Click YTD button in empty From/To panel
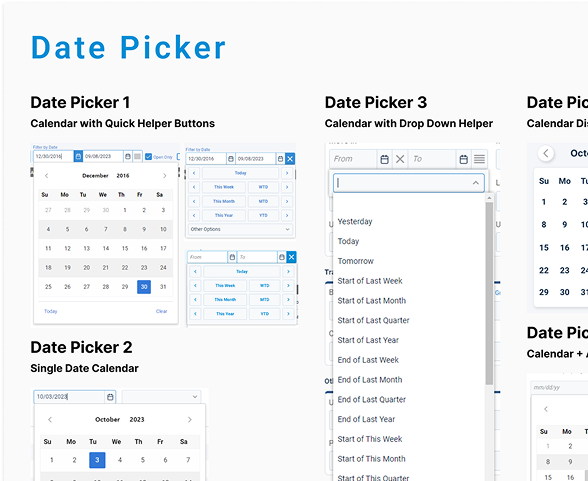The width and height of the screenshot is (588, 481). [265, 314]
